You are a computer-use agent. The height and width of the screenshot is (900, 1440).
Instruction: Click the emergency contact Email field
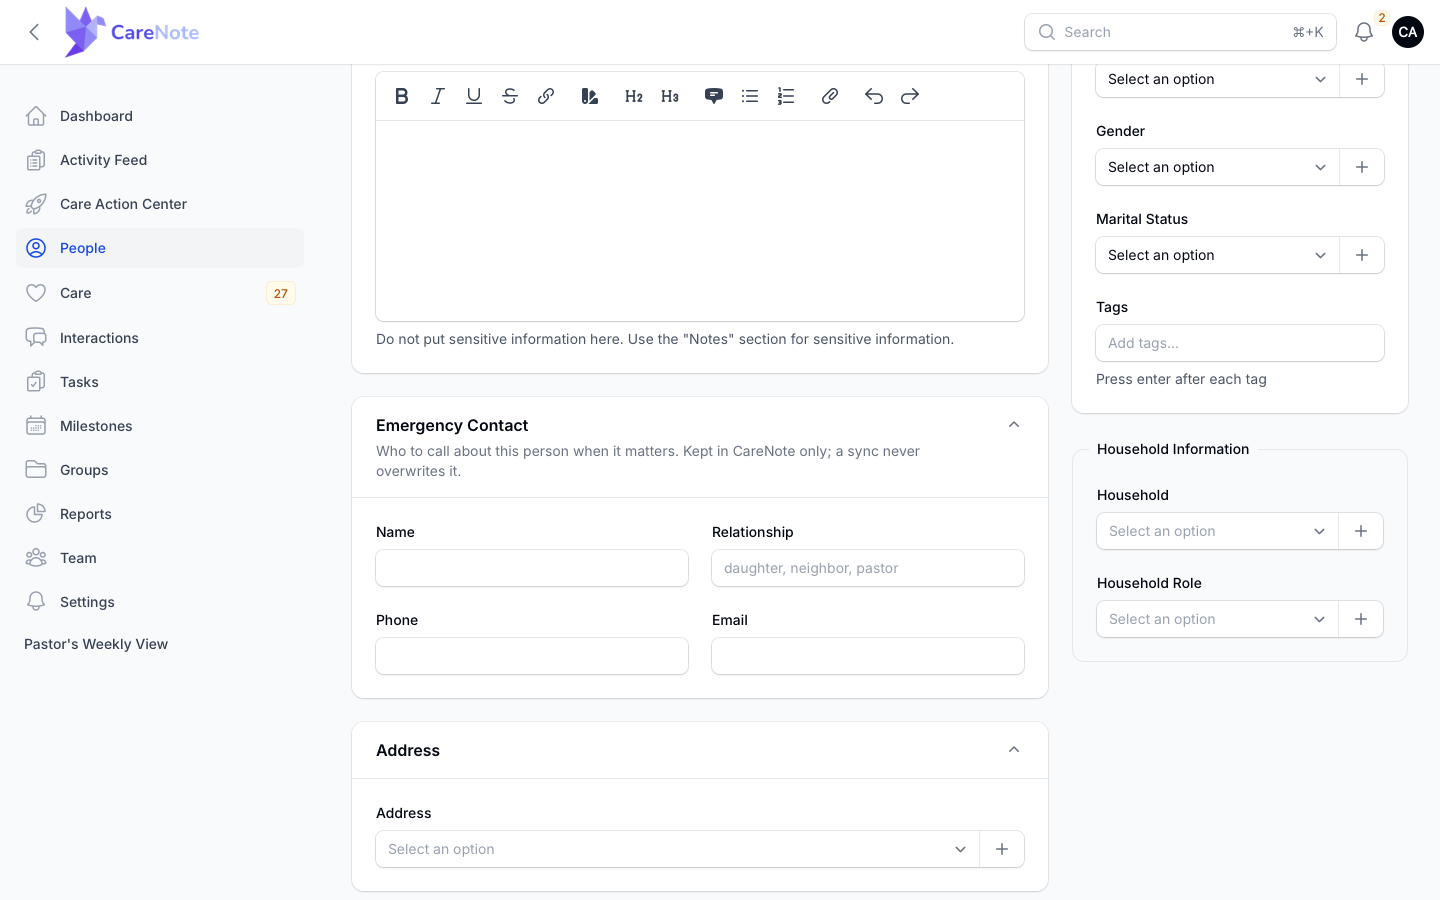click(x=868, y=656)
